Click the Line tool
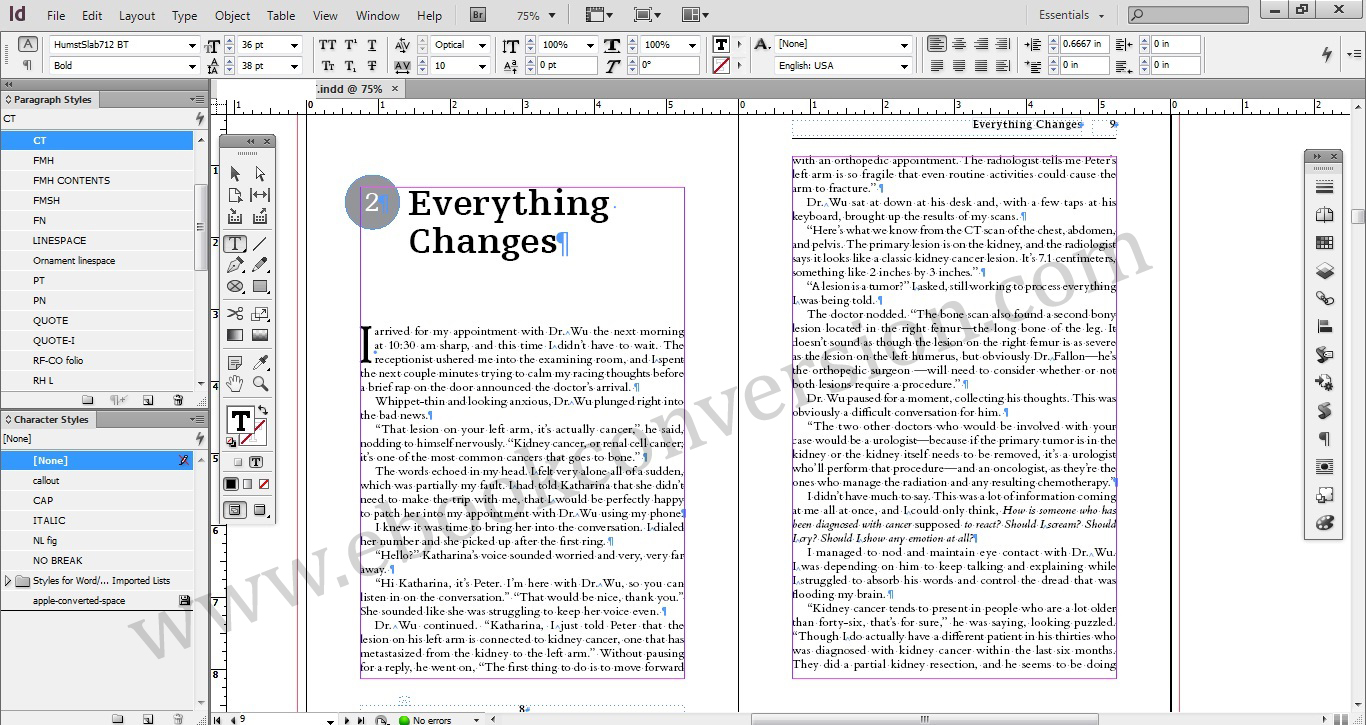The width and height of the screenshot is (1366, 725). (260, 244)
